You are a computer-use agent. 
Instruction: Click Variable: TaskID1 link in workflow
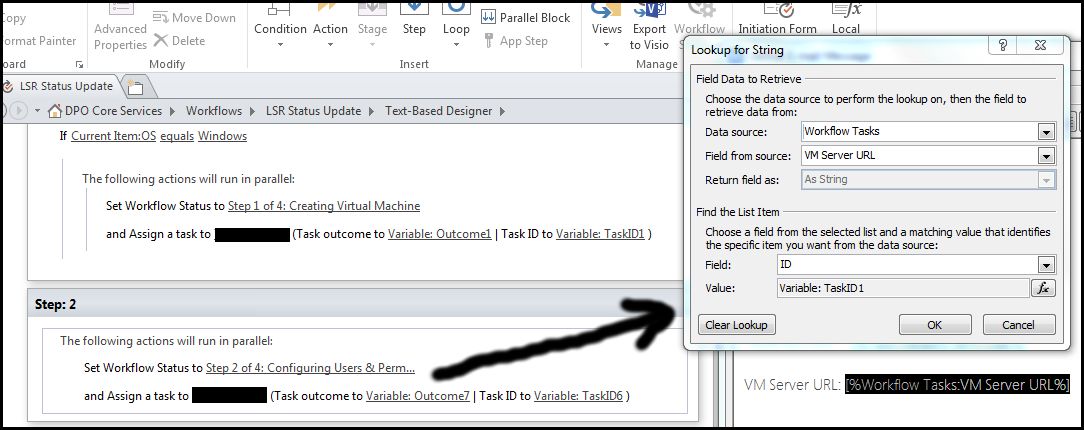click(599, 234)
